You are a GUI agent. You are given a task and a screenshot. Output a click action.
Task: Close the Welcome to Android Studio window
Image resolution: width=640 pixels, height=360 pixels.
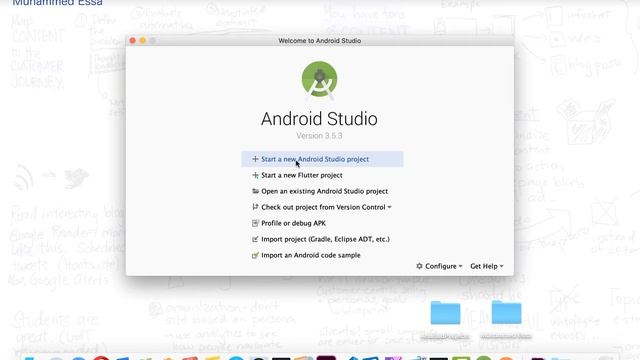click(x=132, y=40)
